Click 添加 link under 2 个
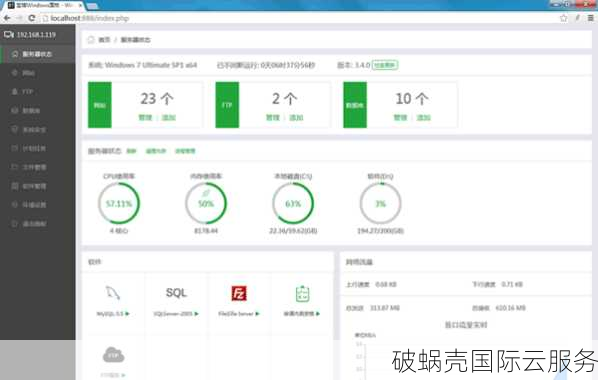 coord(296,118)
